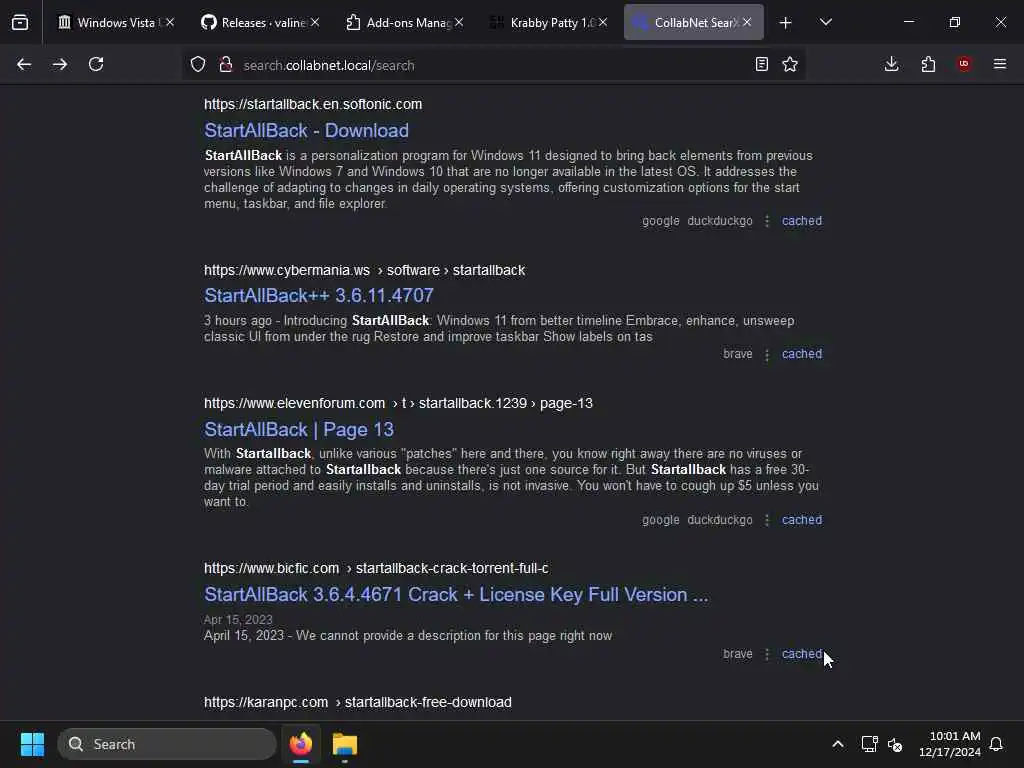Click cybermania.ws URL breadcrumb
Viewport: 1024px width, 768px height.
364,270
